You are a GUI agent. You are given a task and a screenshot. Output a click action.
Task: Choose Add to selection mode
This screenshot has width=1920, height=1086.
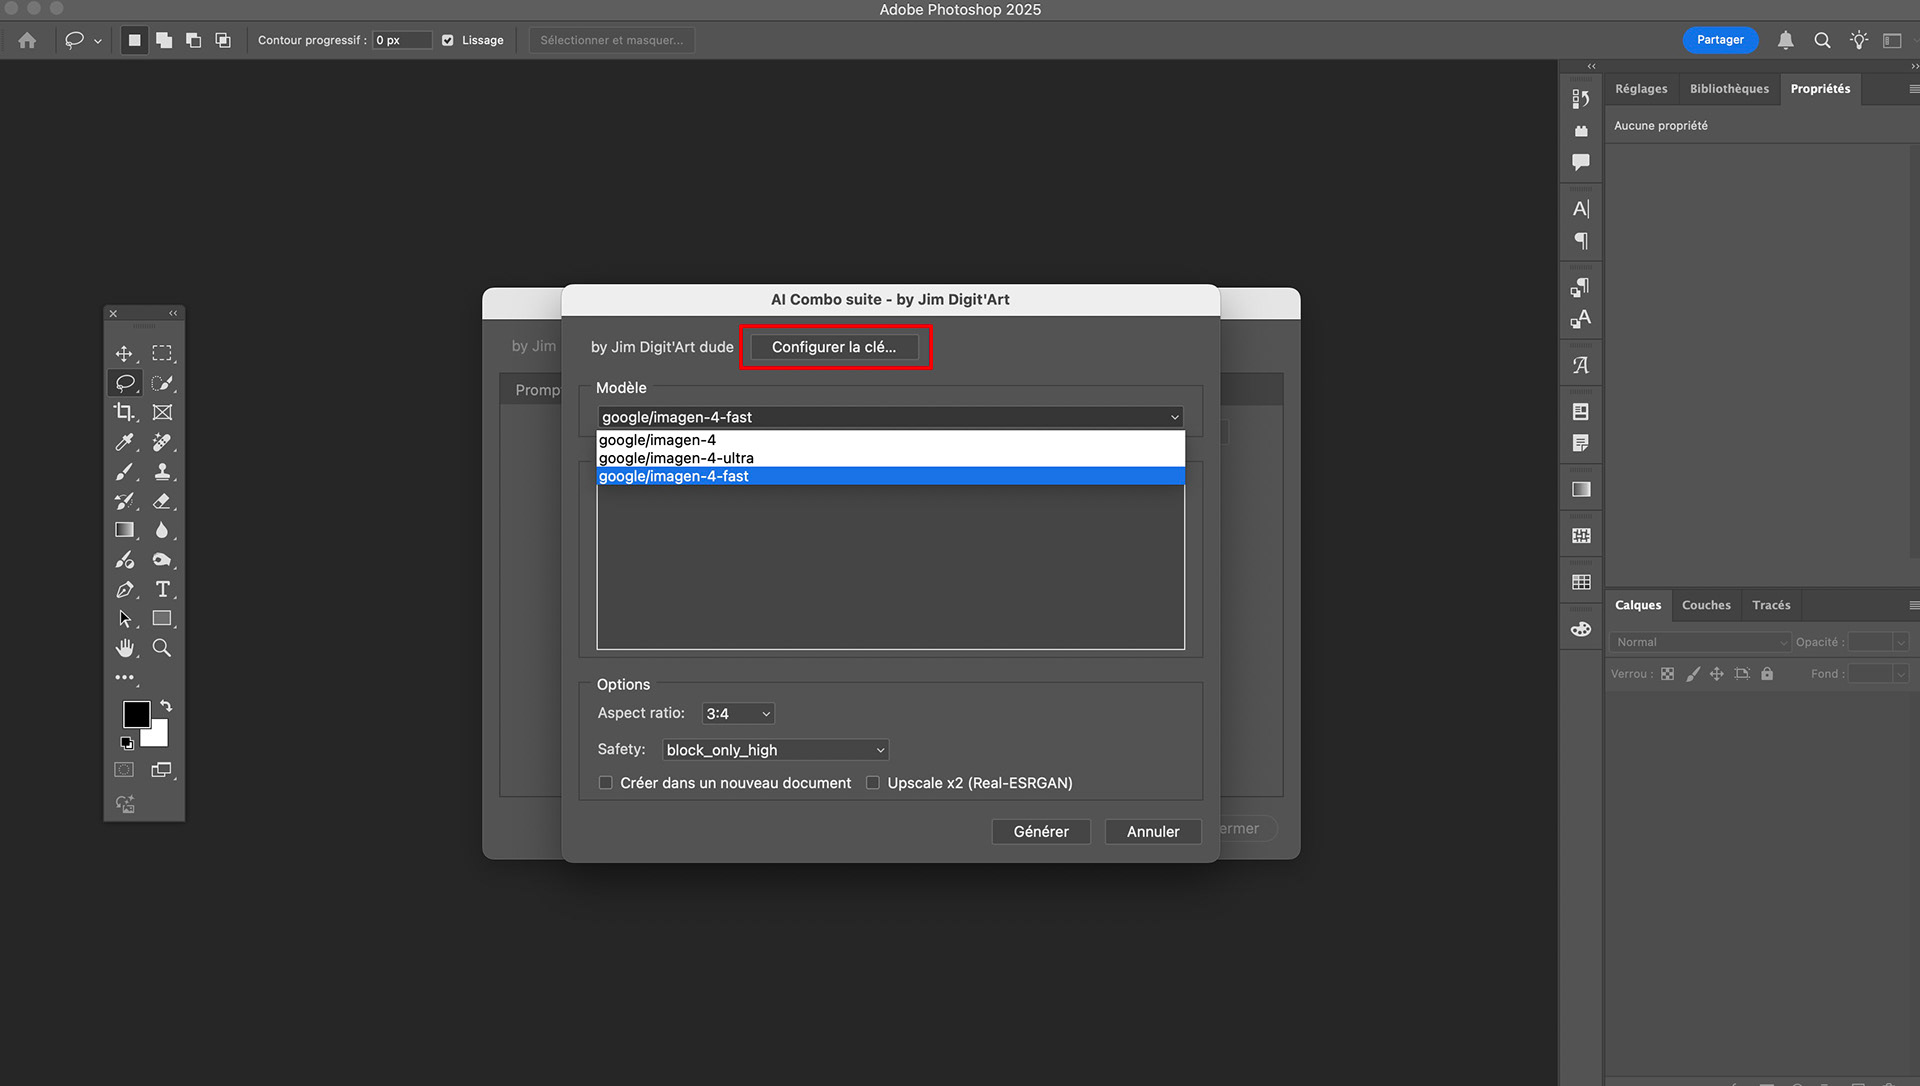pyautogui.click(x=164, y=40)
